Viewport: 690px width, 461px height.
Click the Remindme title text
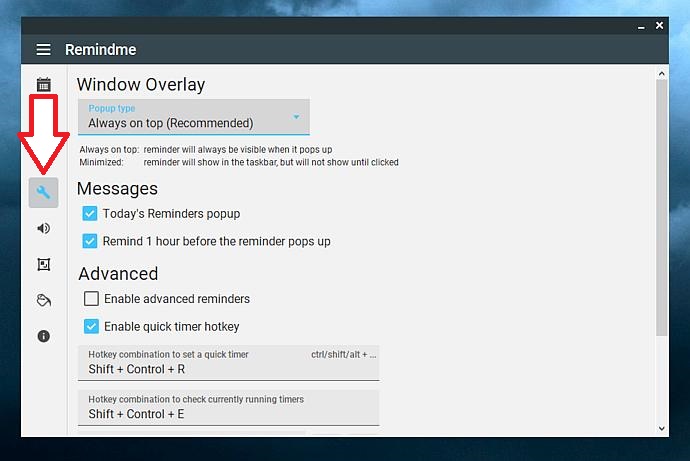(x=101, y=50)
